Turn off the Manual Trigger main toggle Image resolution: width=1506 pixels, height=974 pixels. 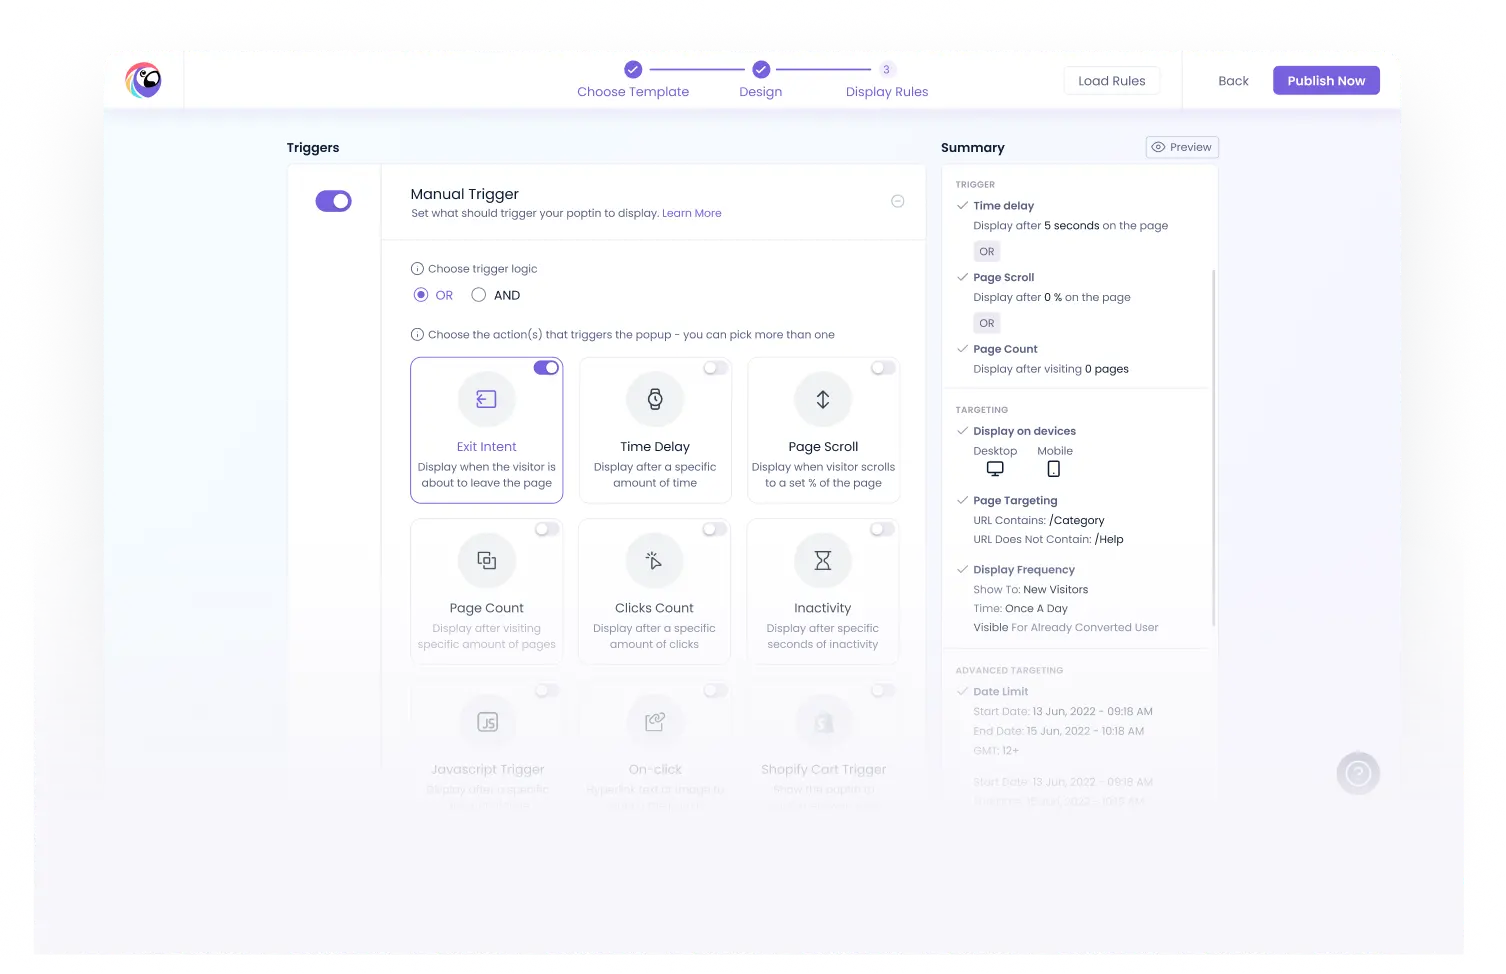tap(334, 201)
